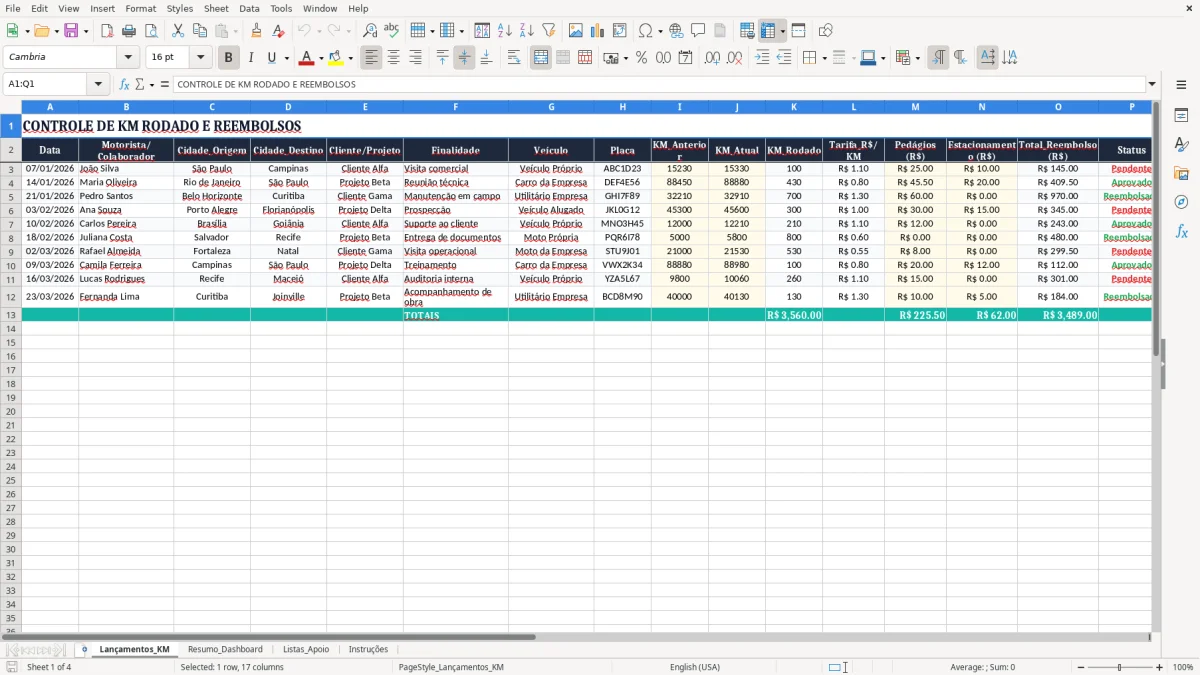Open sidebar Gallery icon
Screen dimensions: 1200x675
click(1181, 173)
